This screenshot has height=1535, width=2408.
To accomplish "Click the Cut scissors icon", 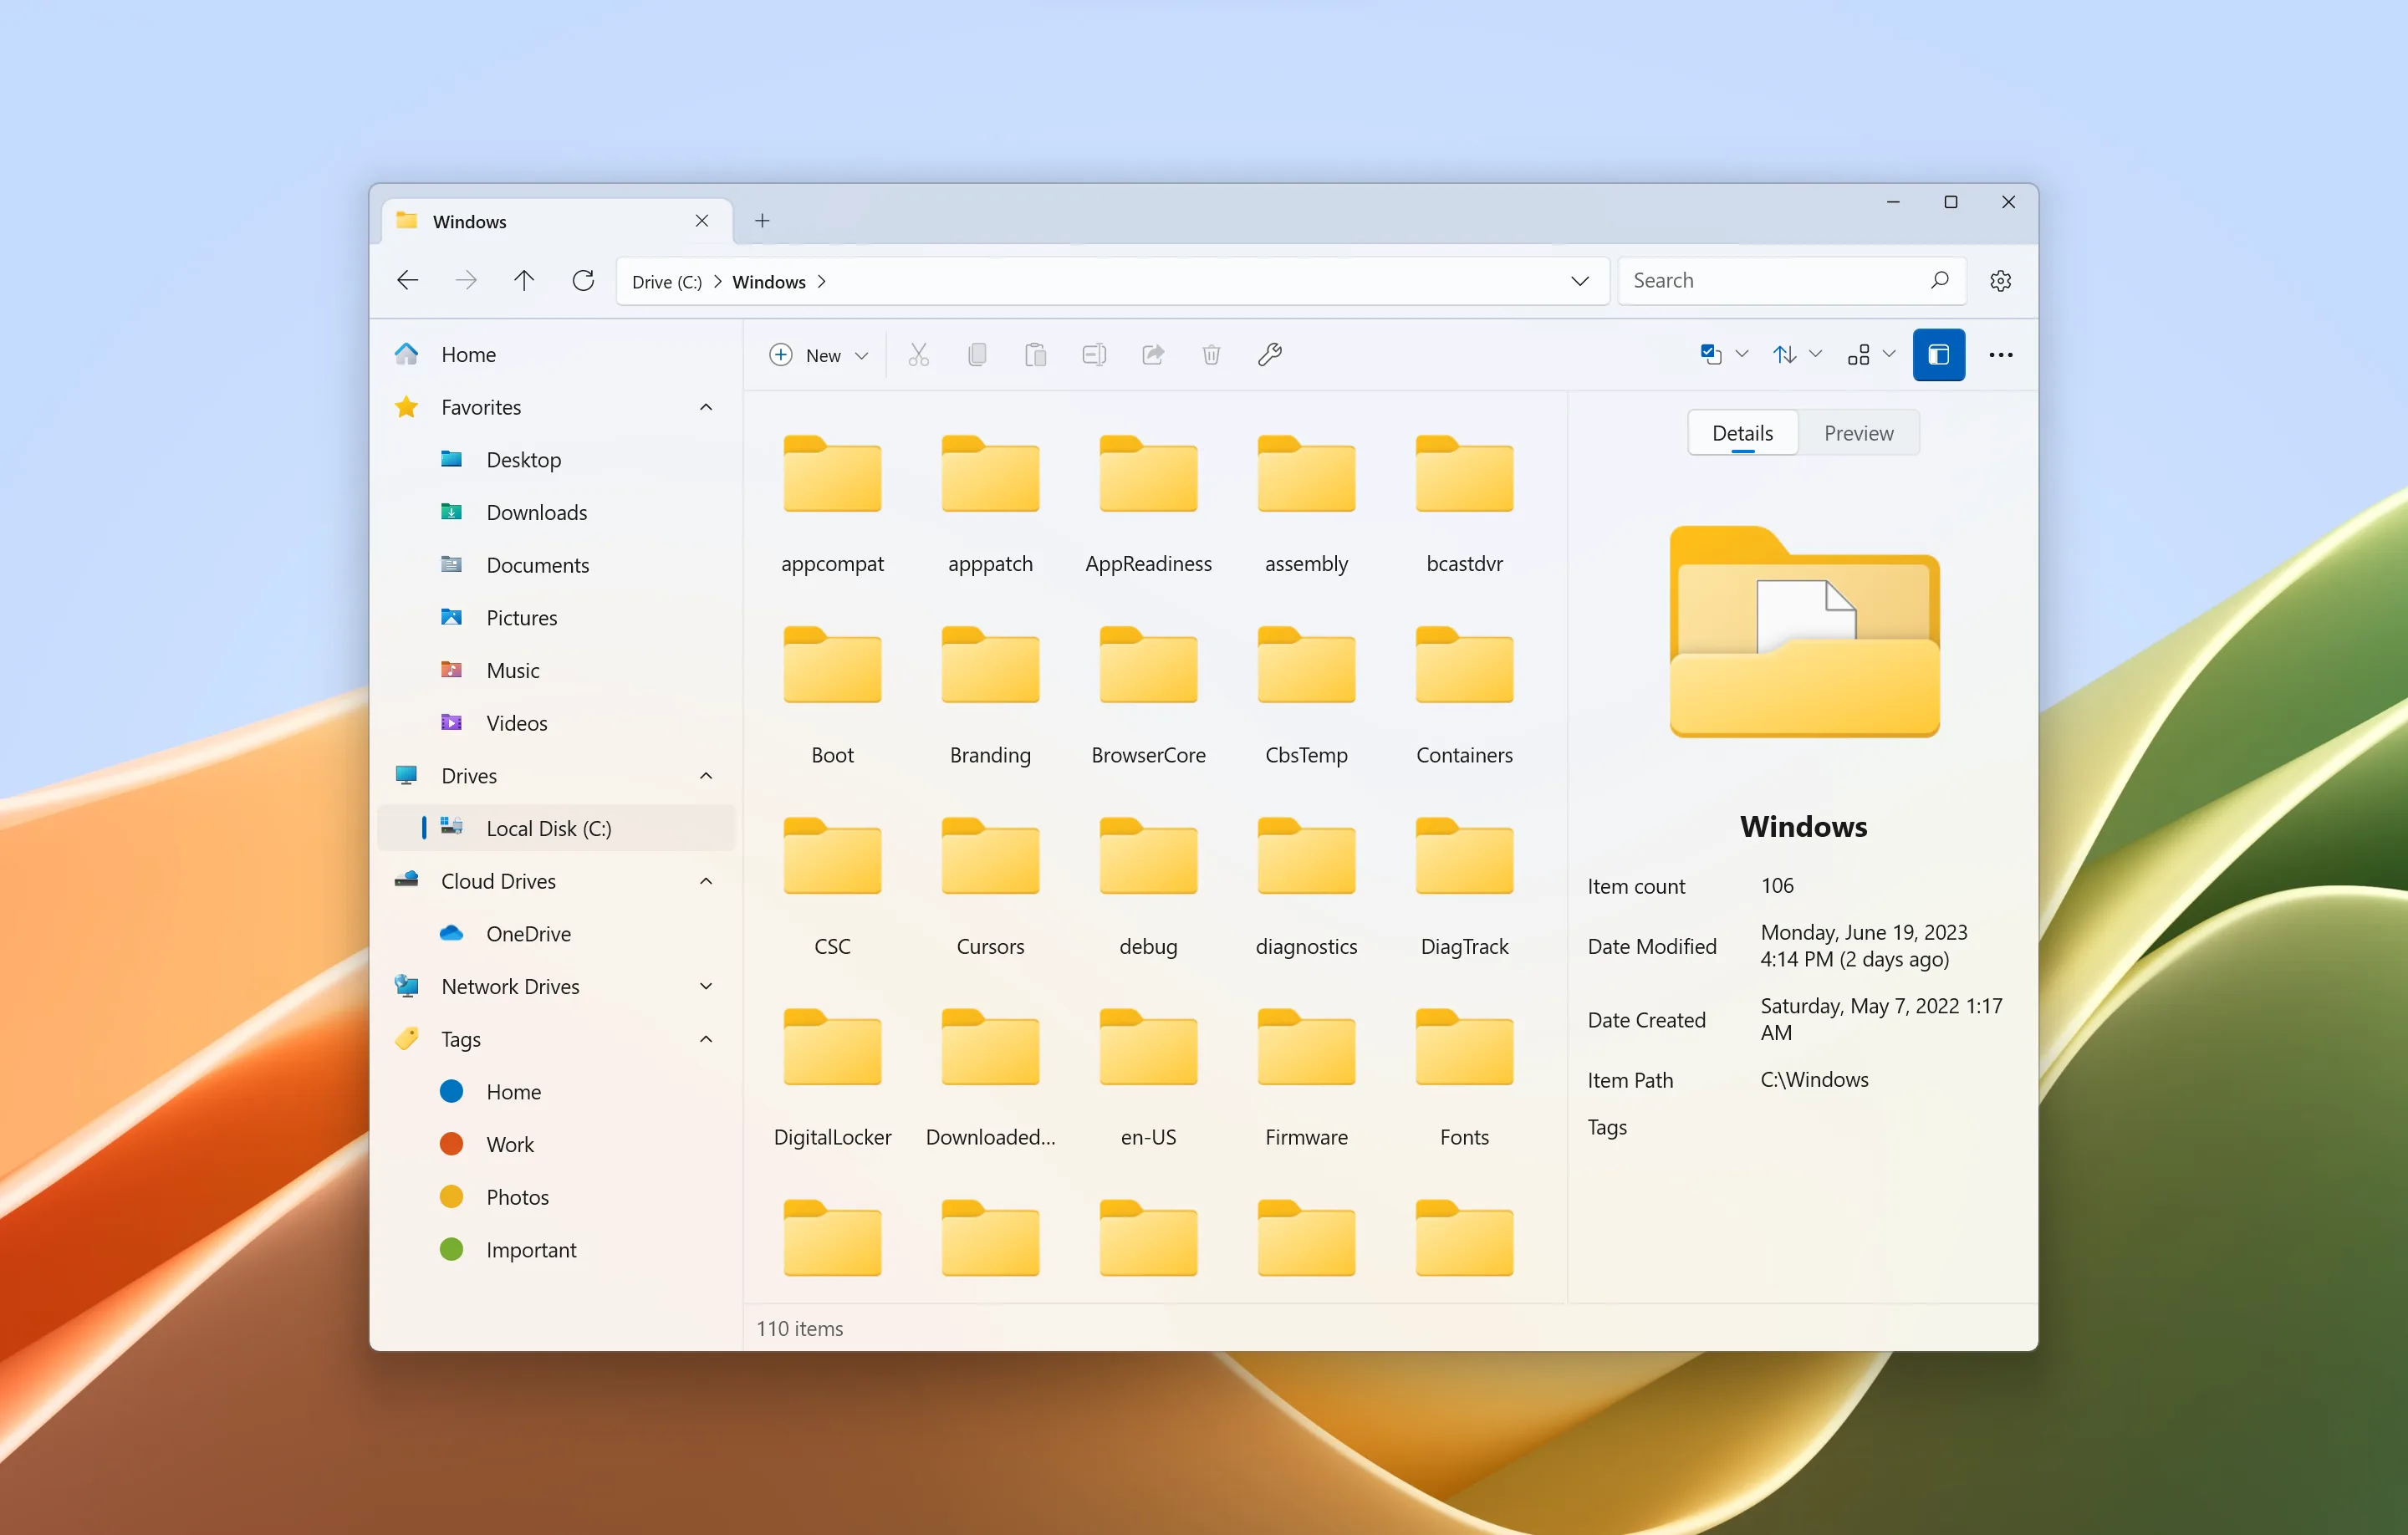I will (x=918, y=355).
